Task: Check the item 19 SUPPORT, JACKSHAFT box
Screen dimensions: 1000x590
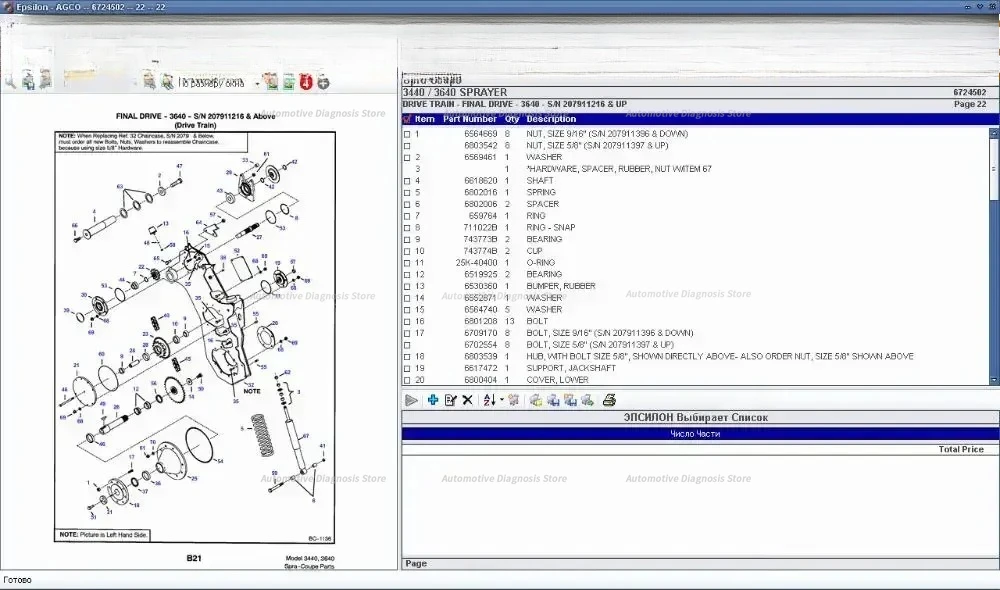Action: pos(407,369)
